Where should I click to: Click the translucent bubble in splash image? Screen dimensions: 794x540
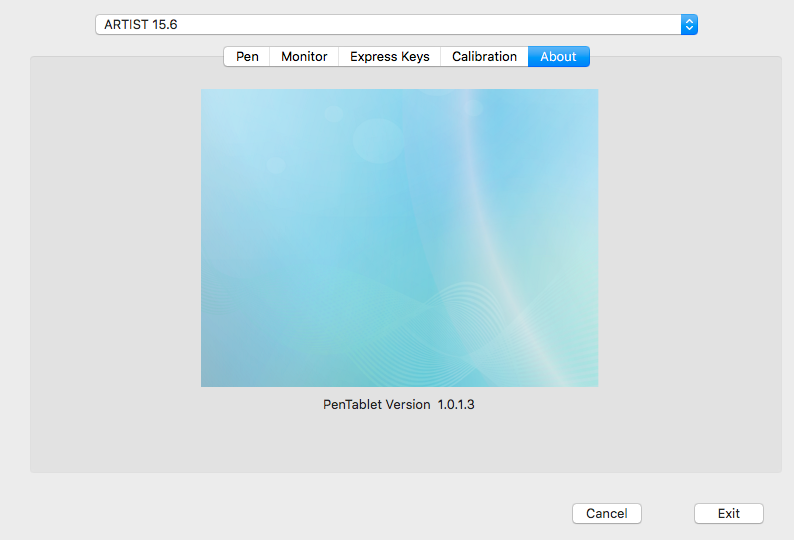[x=378, y=140]
